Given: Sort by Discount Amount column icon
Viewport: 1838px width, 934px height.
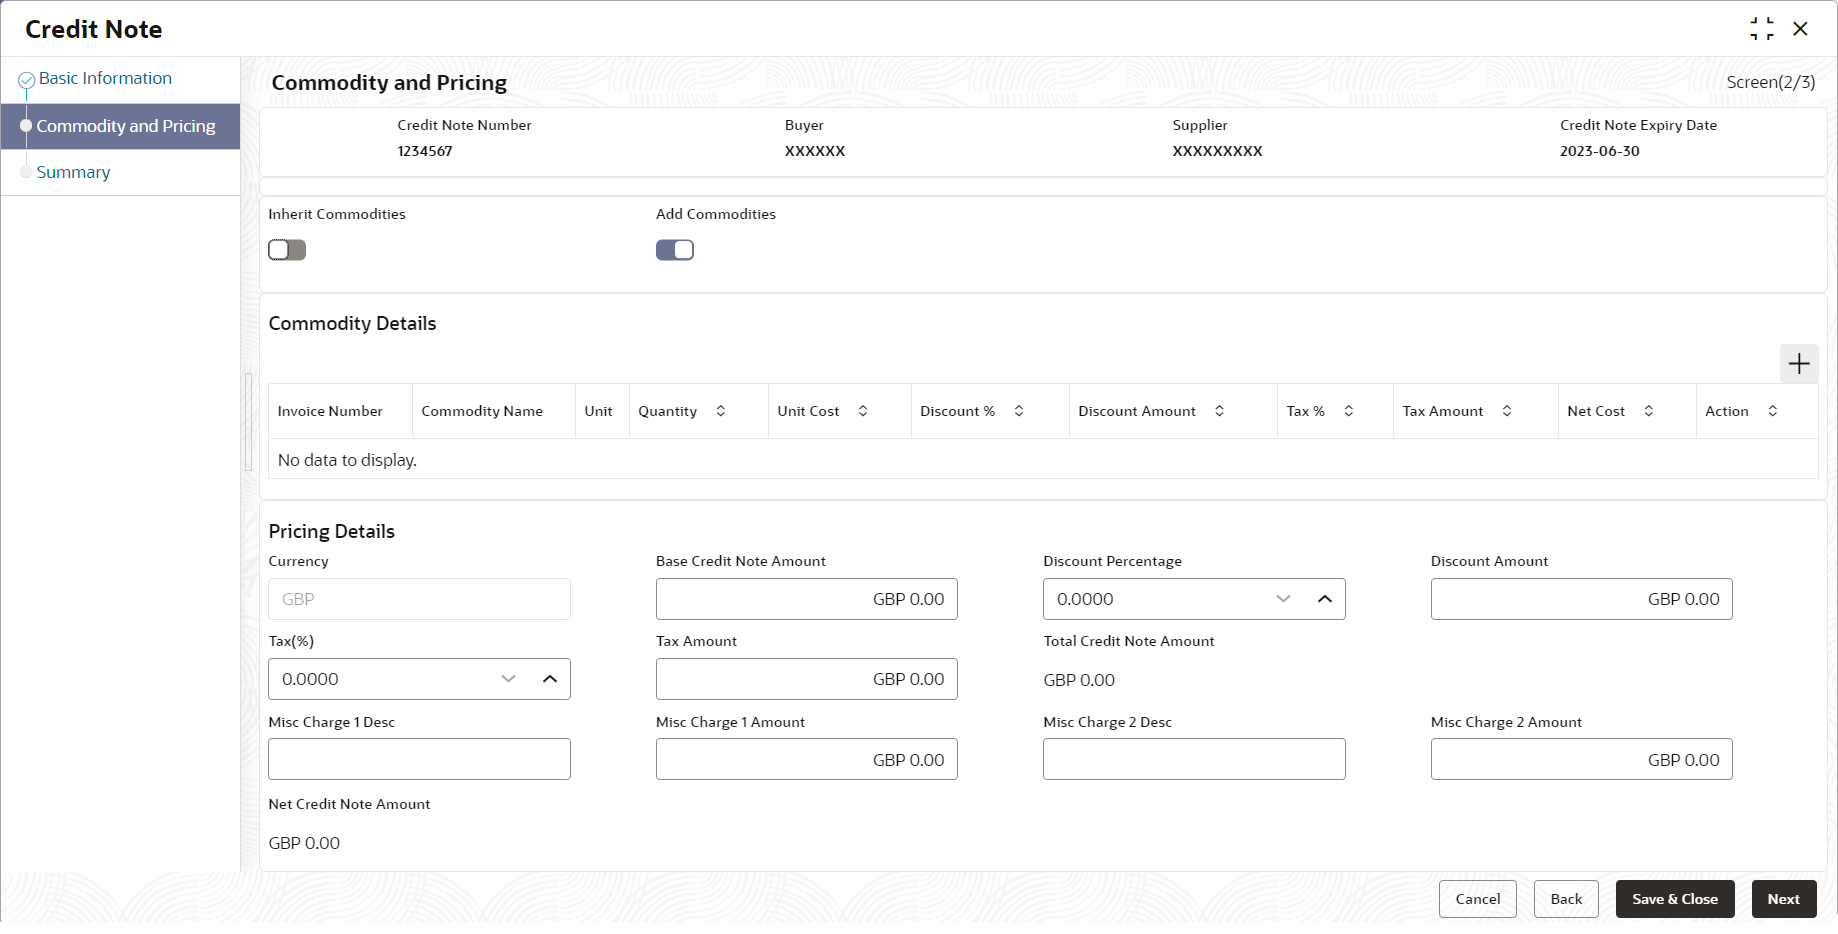Looking at the screenshot, I should click(x=1219, y=411).
